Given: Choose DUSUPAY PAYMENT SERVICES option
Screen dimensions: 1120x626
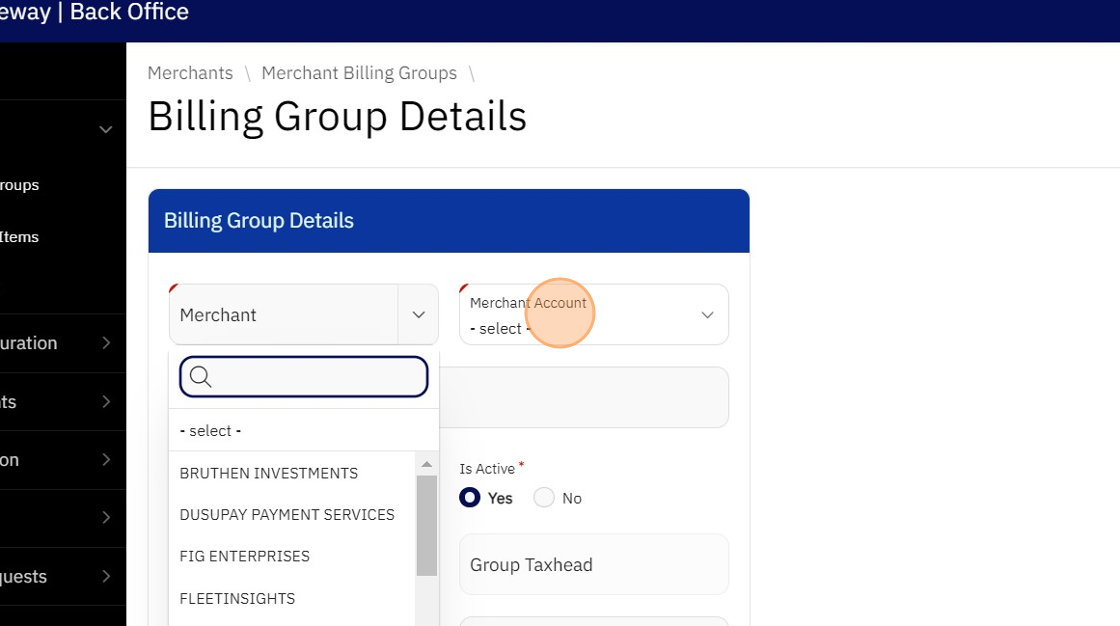Looking at the screenshot, I should point(287,515).
